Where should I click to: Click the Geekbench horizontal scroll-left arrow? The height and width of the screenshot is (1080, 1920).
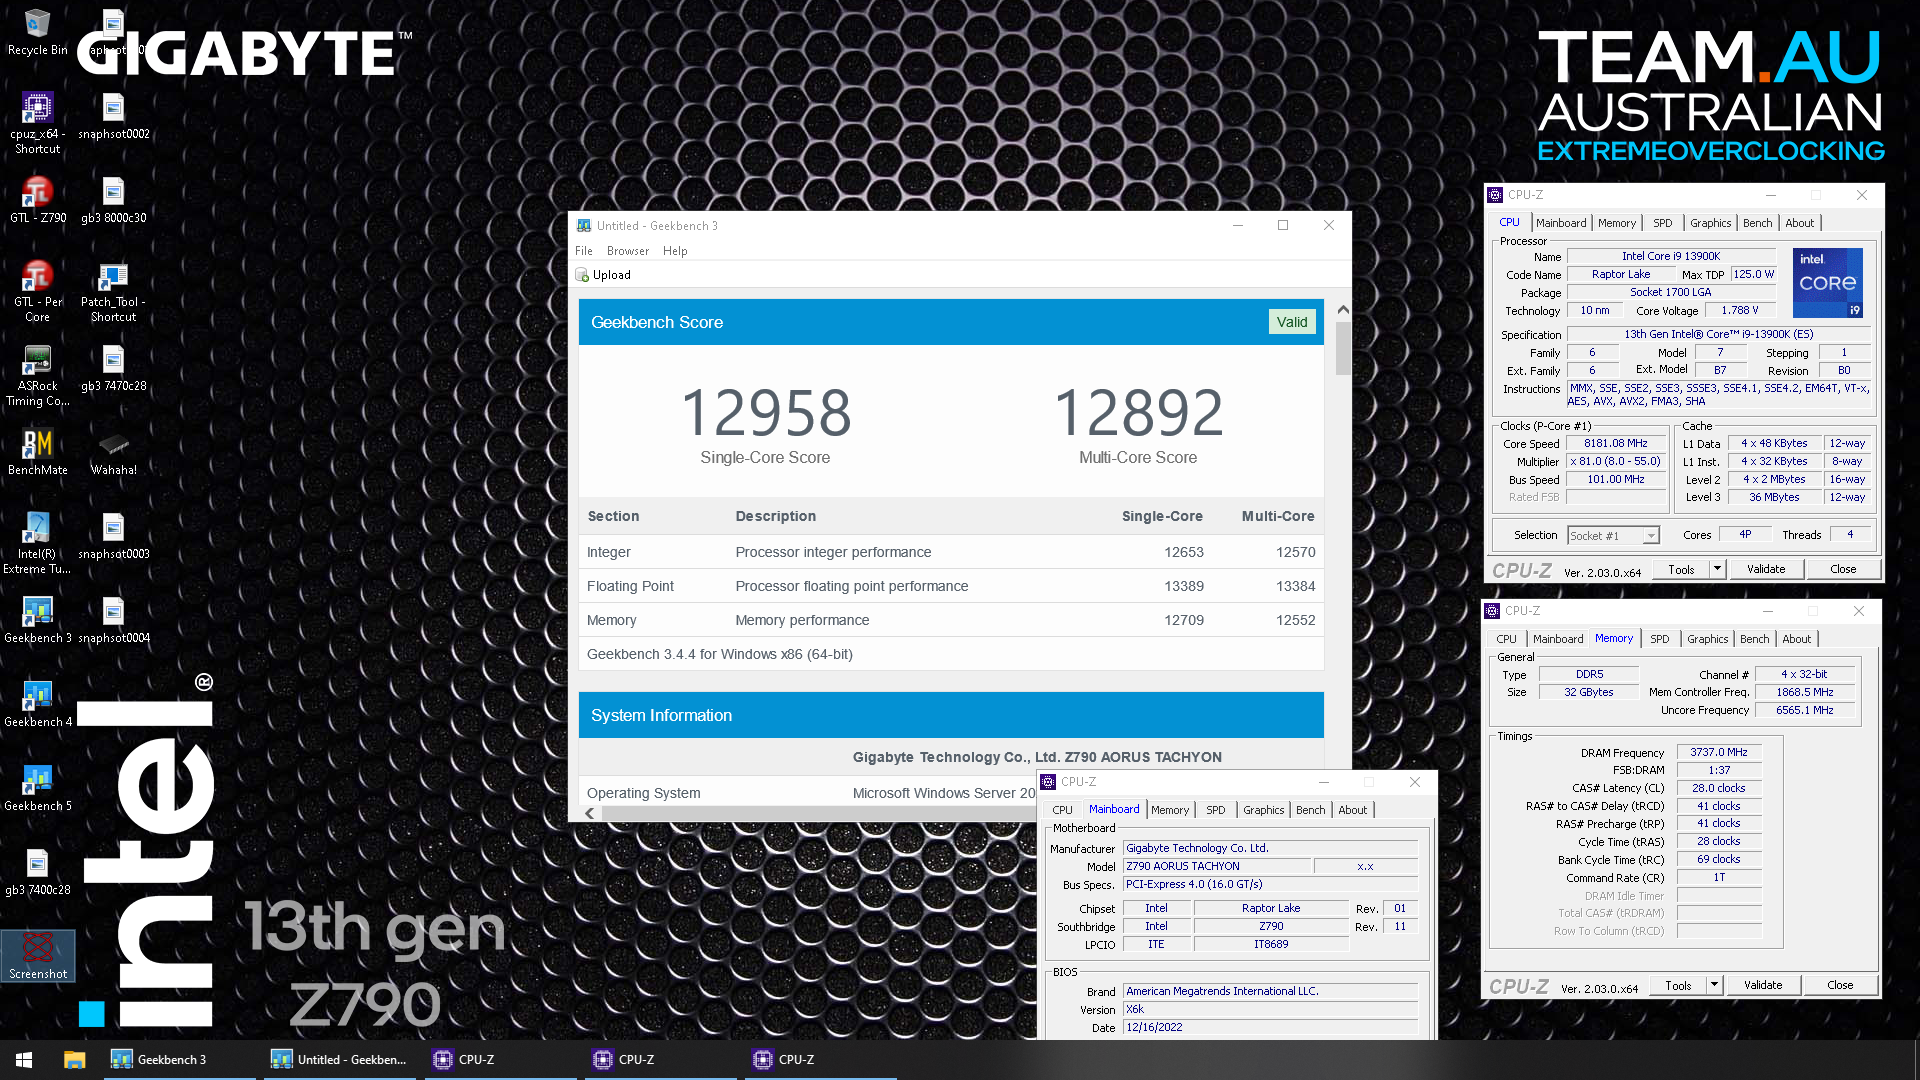(589, 813)
